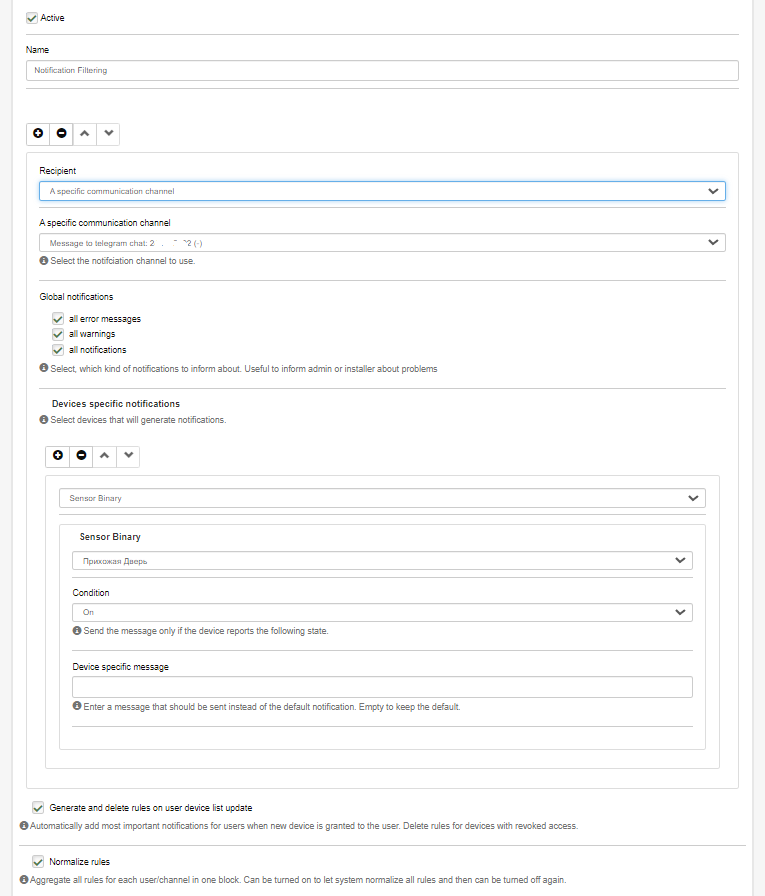Toggle the 'all warnings' checkbox

[58, 334]
